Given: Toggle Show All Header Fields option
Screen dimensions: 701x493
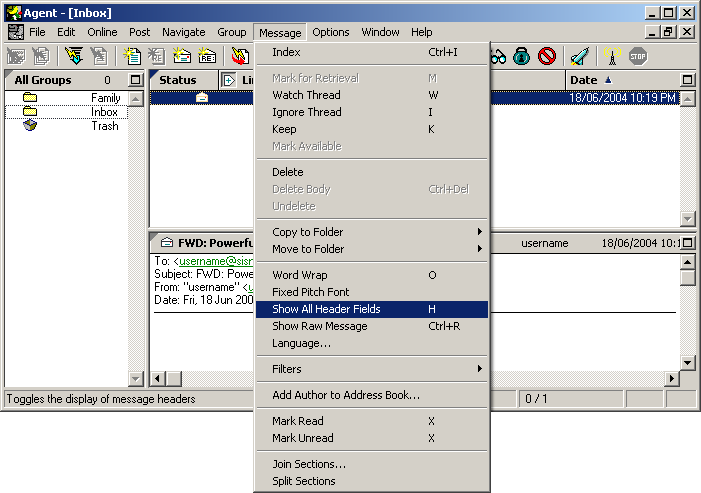Looking at the screenshot, I should coord(326,309).
